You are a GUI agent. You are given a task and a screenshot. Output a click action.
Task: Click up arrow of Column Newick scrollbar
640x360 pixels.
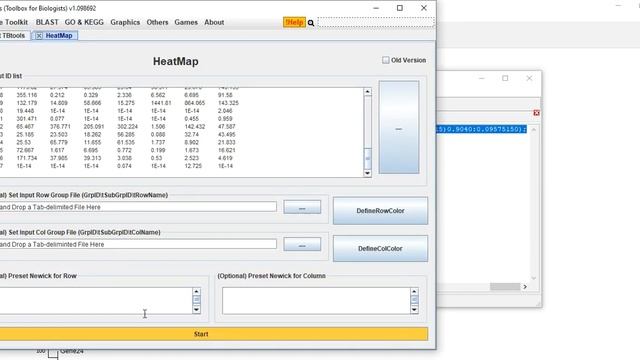click(x=414, y=291)
